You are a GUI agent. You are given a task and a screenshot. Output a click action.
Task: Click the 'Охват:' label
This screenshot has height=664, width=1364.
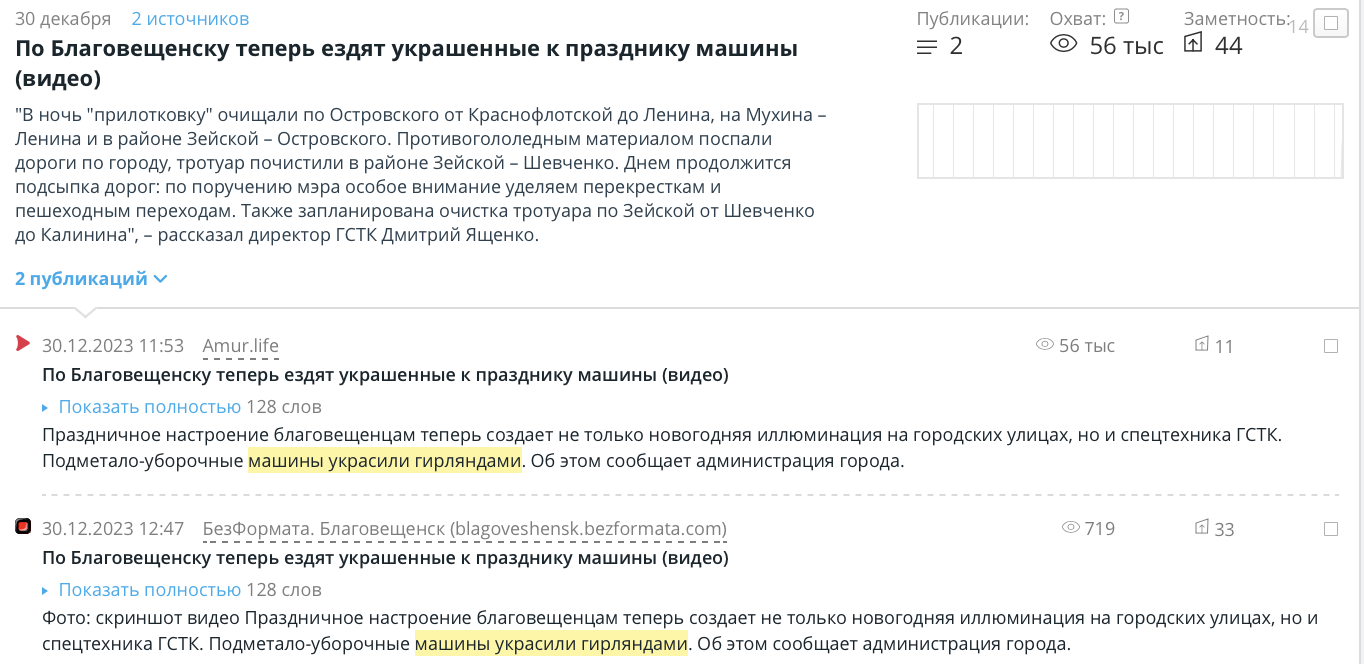click(x=1078, y=18)
